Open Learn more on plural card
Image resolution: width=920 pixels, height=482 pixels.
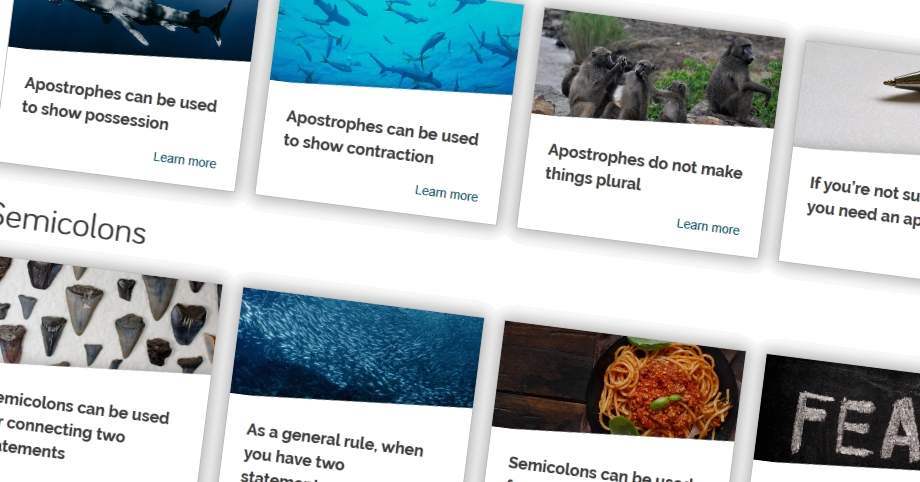(x=708, y=227)
